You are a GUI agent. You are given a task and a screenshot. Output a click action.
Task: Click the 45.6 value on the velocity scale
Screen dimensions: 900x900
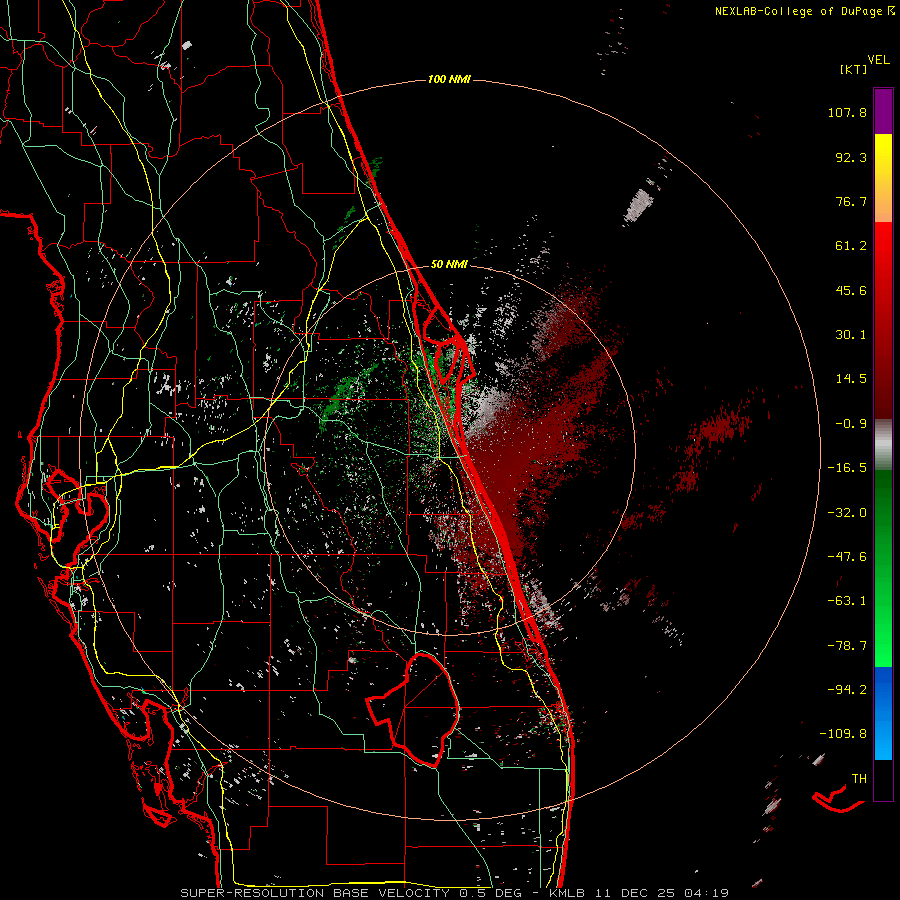click(x=851, y=290)
